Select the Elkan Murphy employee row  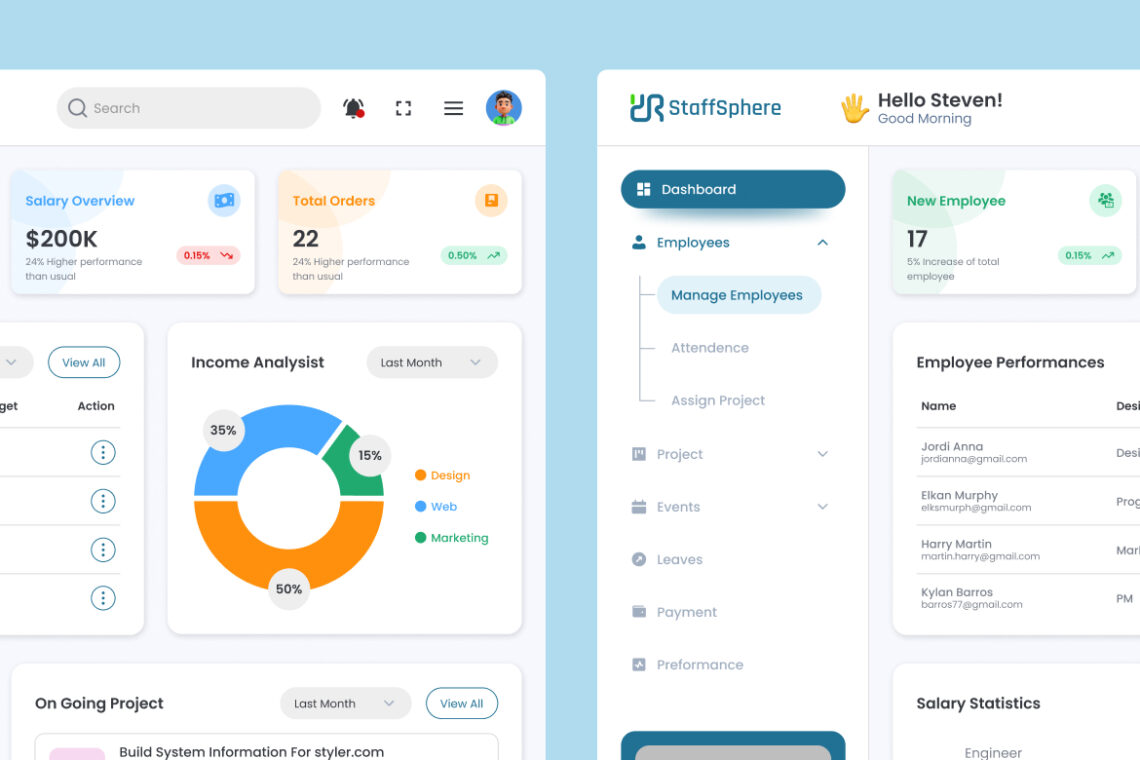tap(1028, 501)
